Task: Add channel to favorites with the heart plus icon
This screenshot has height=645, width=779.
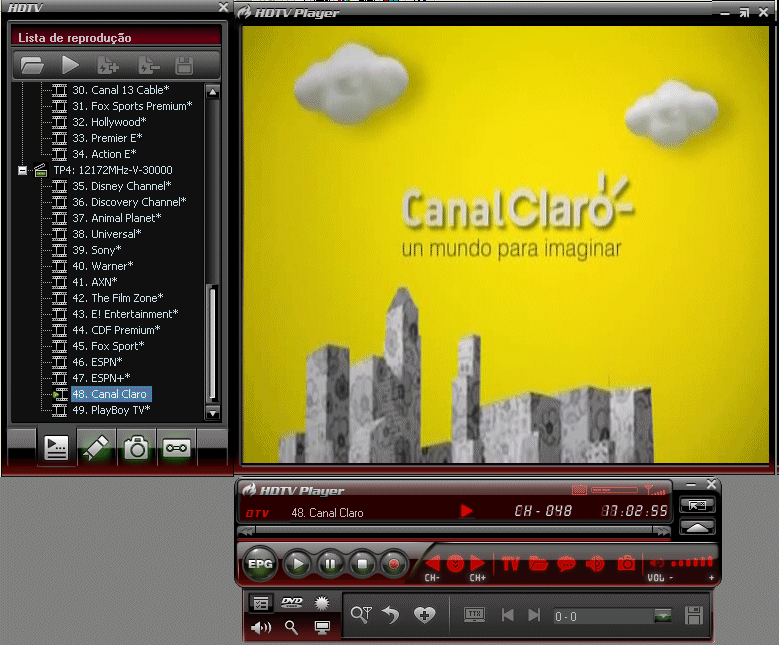Action: [x=424, y=615]
